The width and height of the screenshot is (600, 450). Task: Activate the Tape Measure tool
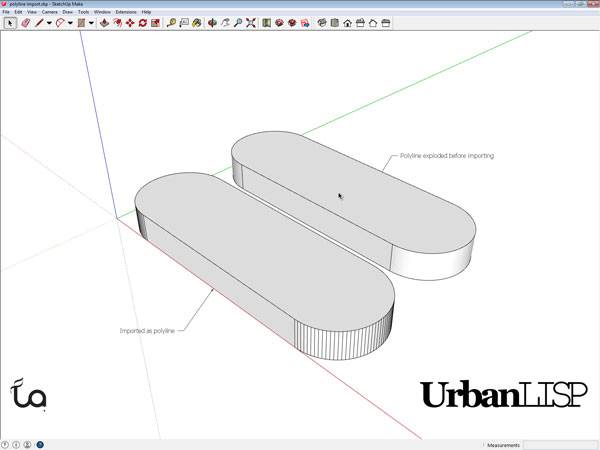pos(172,22)
